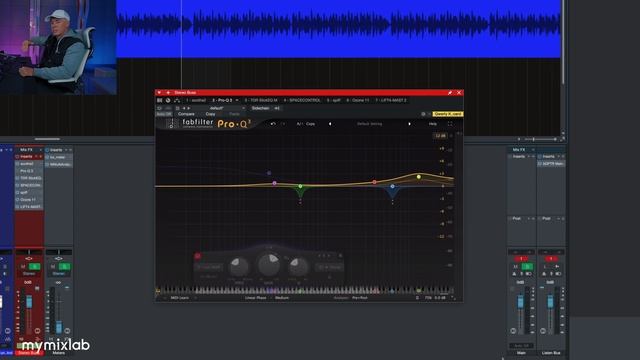640x360 pixels.
Task: Open the Medium phase resolution menu
Action: click(282, 298)
